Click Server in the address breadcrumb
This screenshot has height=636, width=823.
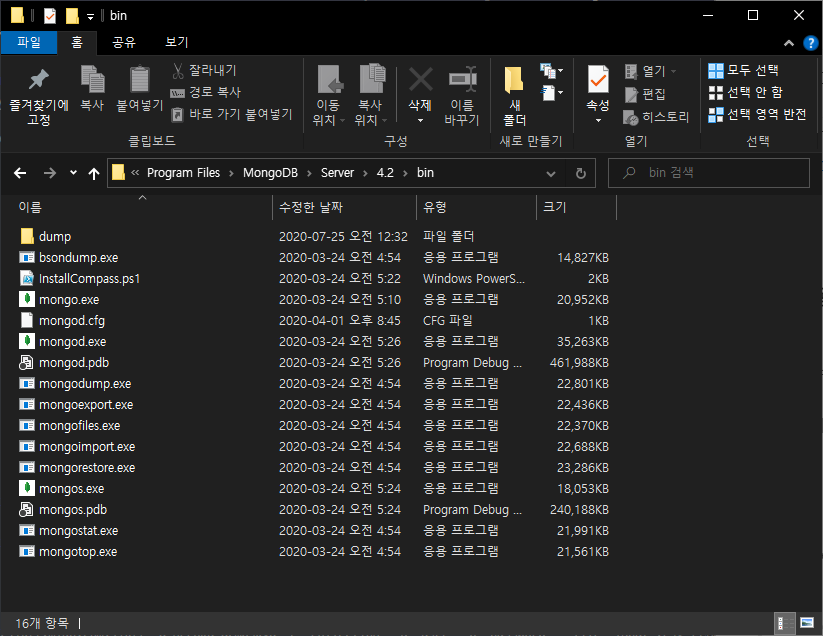click(337, 173)
